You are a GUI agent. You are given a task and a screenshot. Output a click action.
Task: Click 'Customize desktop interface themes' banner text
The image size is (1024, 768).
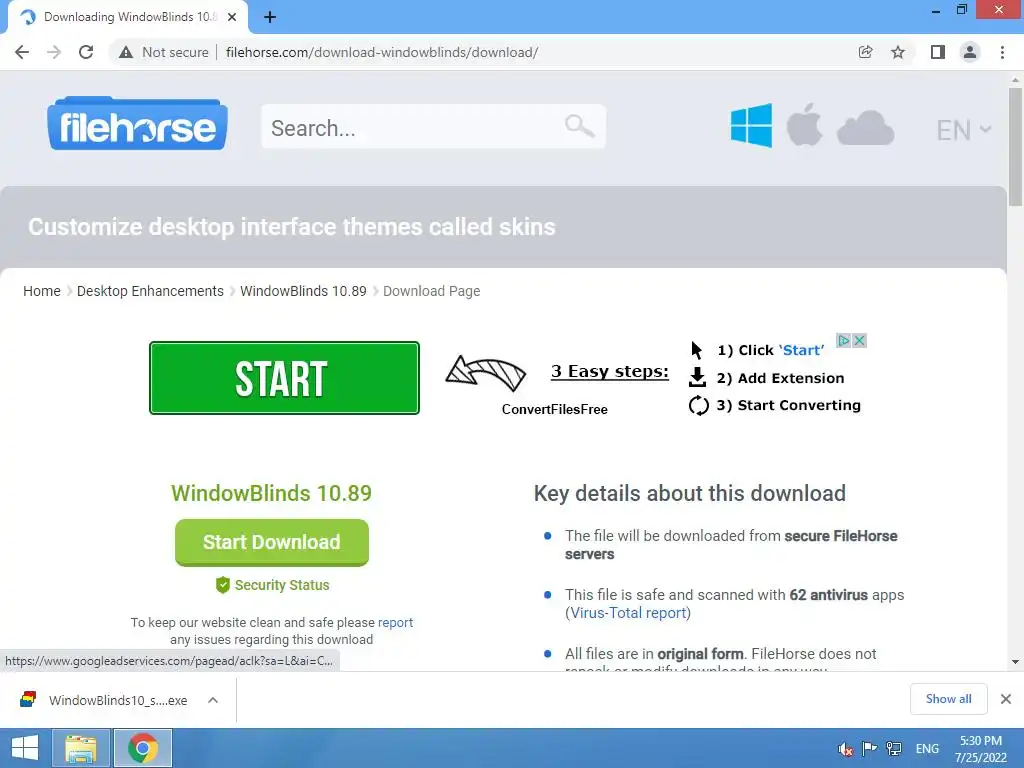click(x=292, y=227)
